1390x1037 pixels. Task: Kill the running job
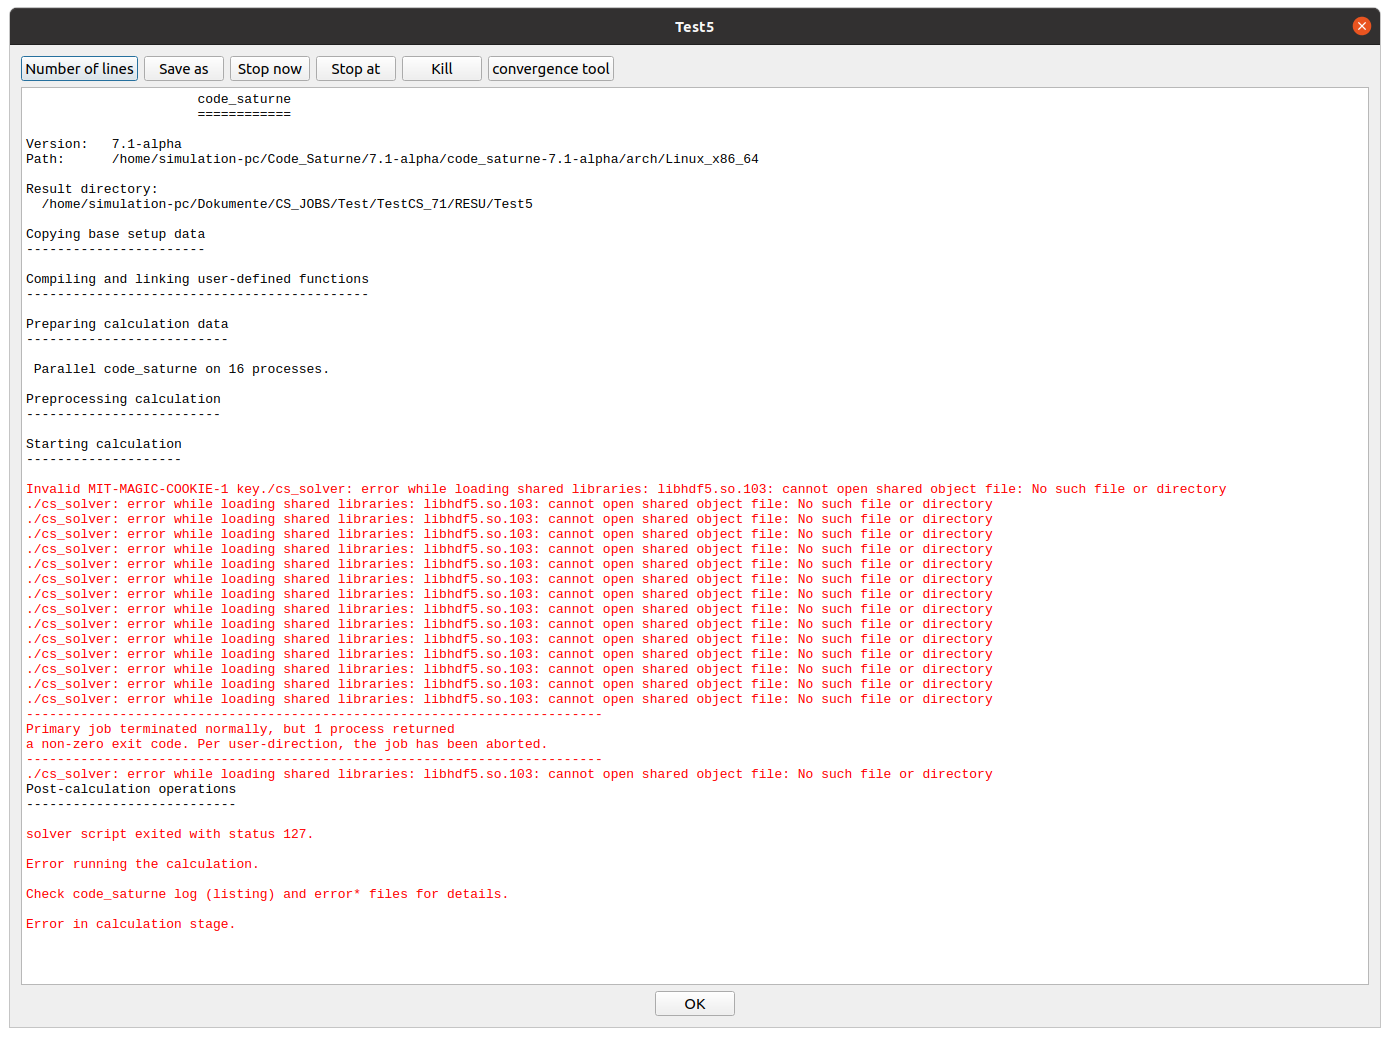[442, 68]
